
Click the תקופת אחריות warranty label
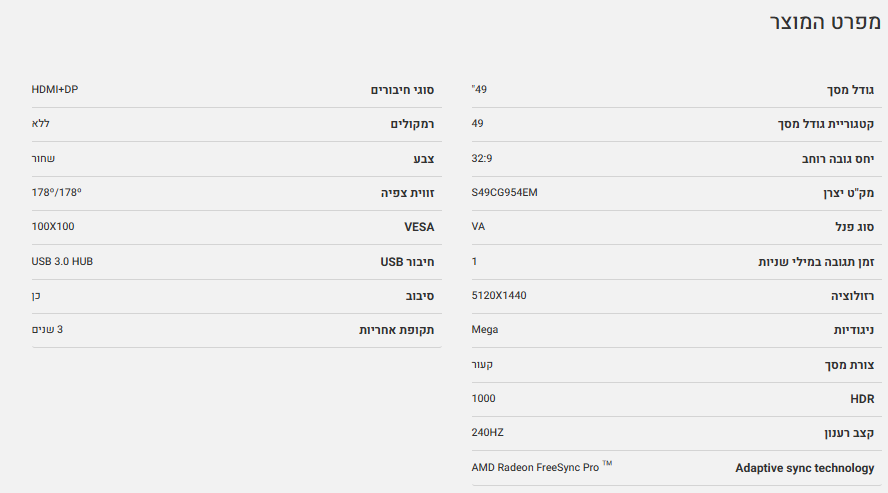click(x=397, y=330)
